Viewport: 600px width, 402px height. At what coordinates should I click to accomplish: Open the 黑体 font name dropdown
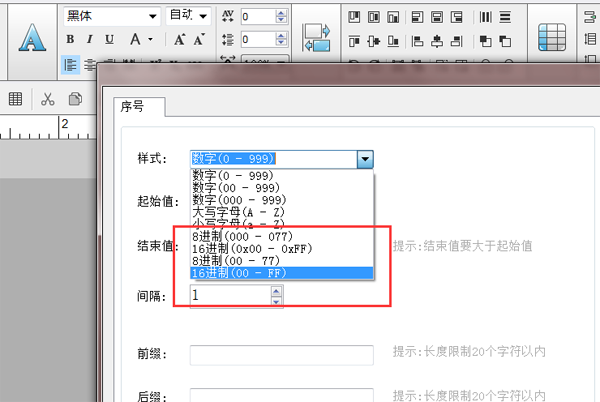[152, 16]
